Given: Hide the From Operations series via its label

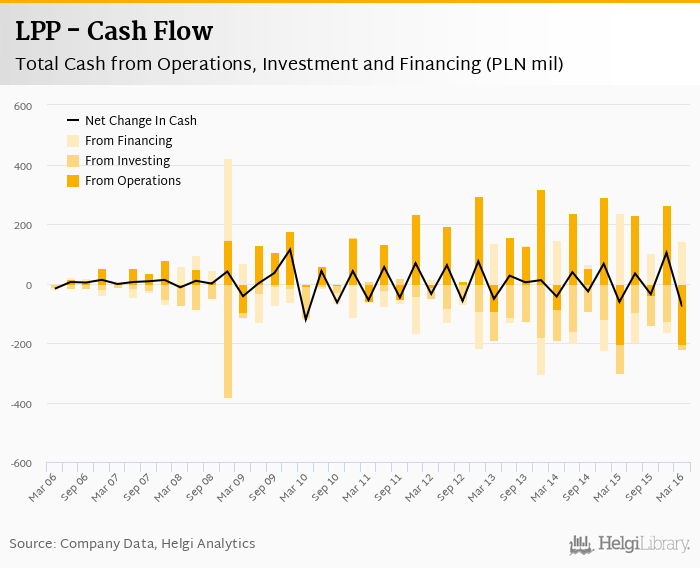Looking at the screenshot, I should pyautogui.click(x=133, y=181).
